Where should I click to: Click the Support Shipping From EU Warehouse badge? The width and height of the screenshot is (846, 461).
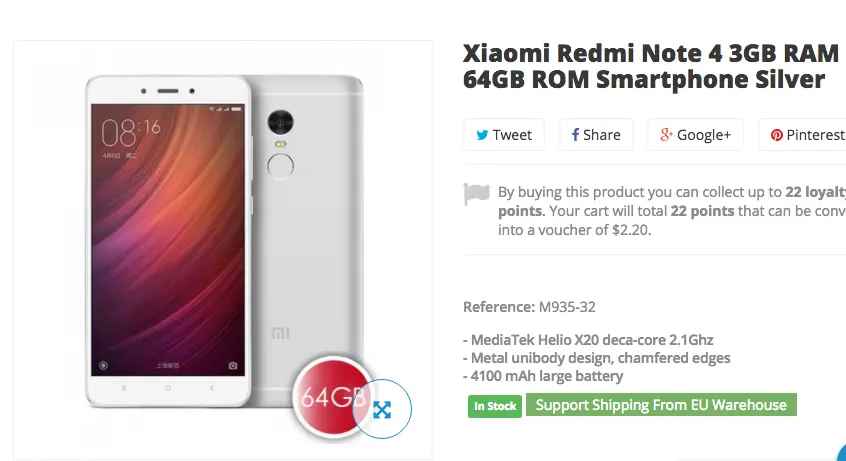click(x=661, y=405)
